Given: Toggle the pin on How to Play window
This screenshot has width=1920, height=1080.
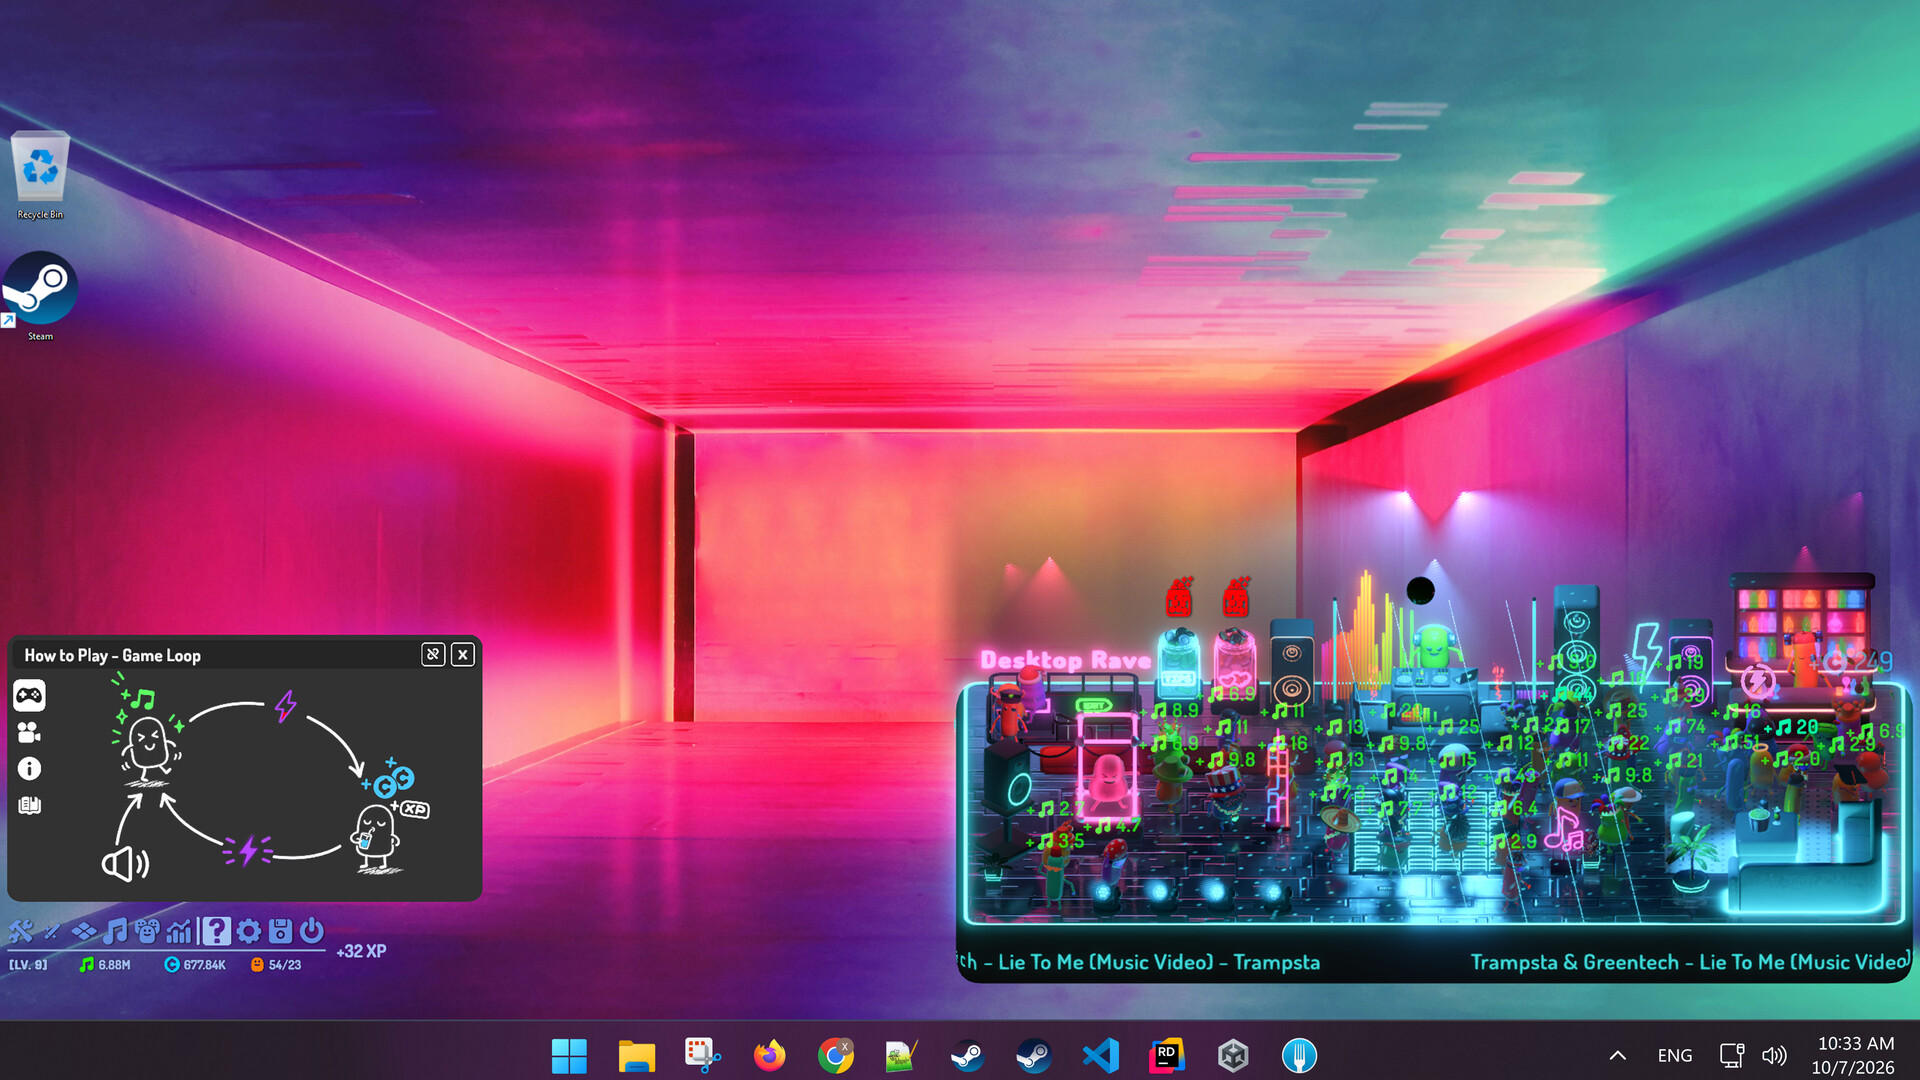Looking at the screenshot, I should click(x=433, y=655).
